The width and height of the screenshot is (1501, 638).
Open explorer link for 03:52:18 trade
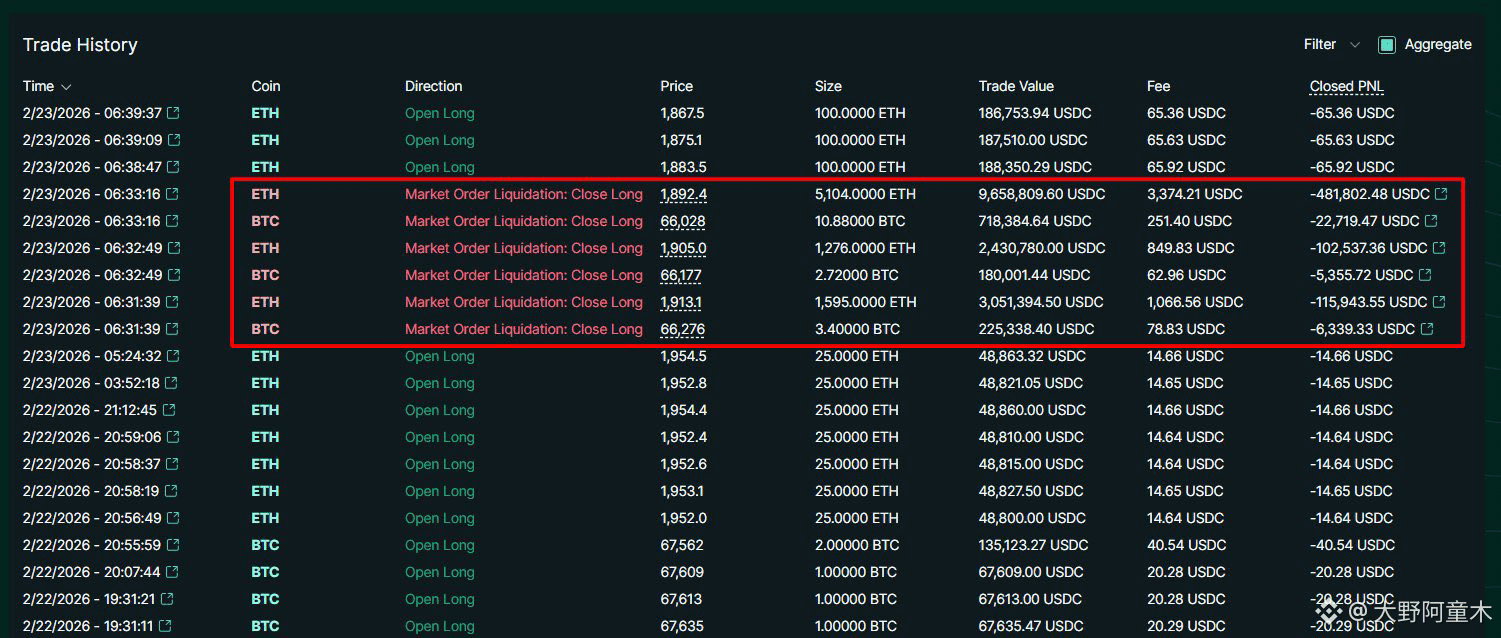point(172,383)
